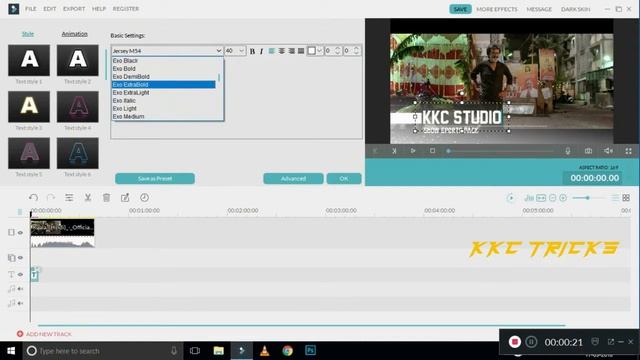Click the Save as Preset button
The height and width of the screenshot is (360, 640).
tap(155, 178)
